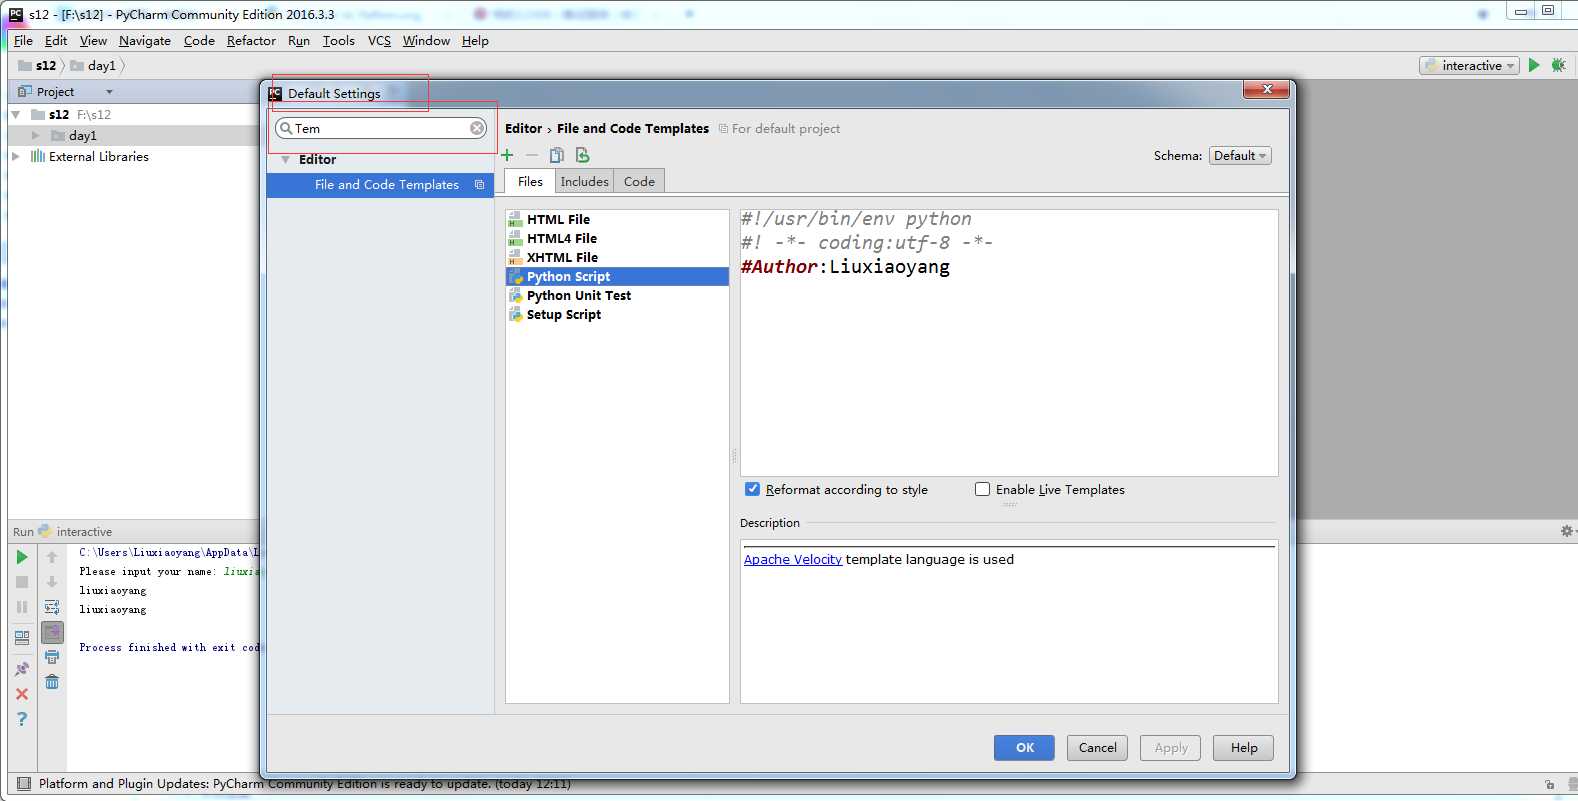Toggle the Use Soft Wraps icon
The width and height of the screenshot is (1578, 801).
tap(52, 607)
